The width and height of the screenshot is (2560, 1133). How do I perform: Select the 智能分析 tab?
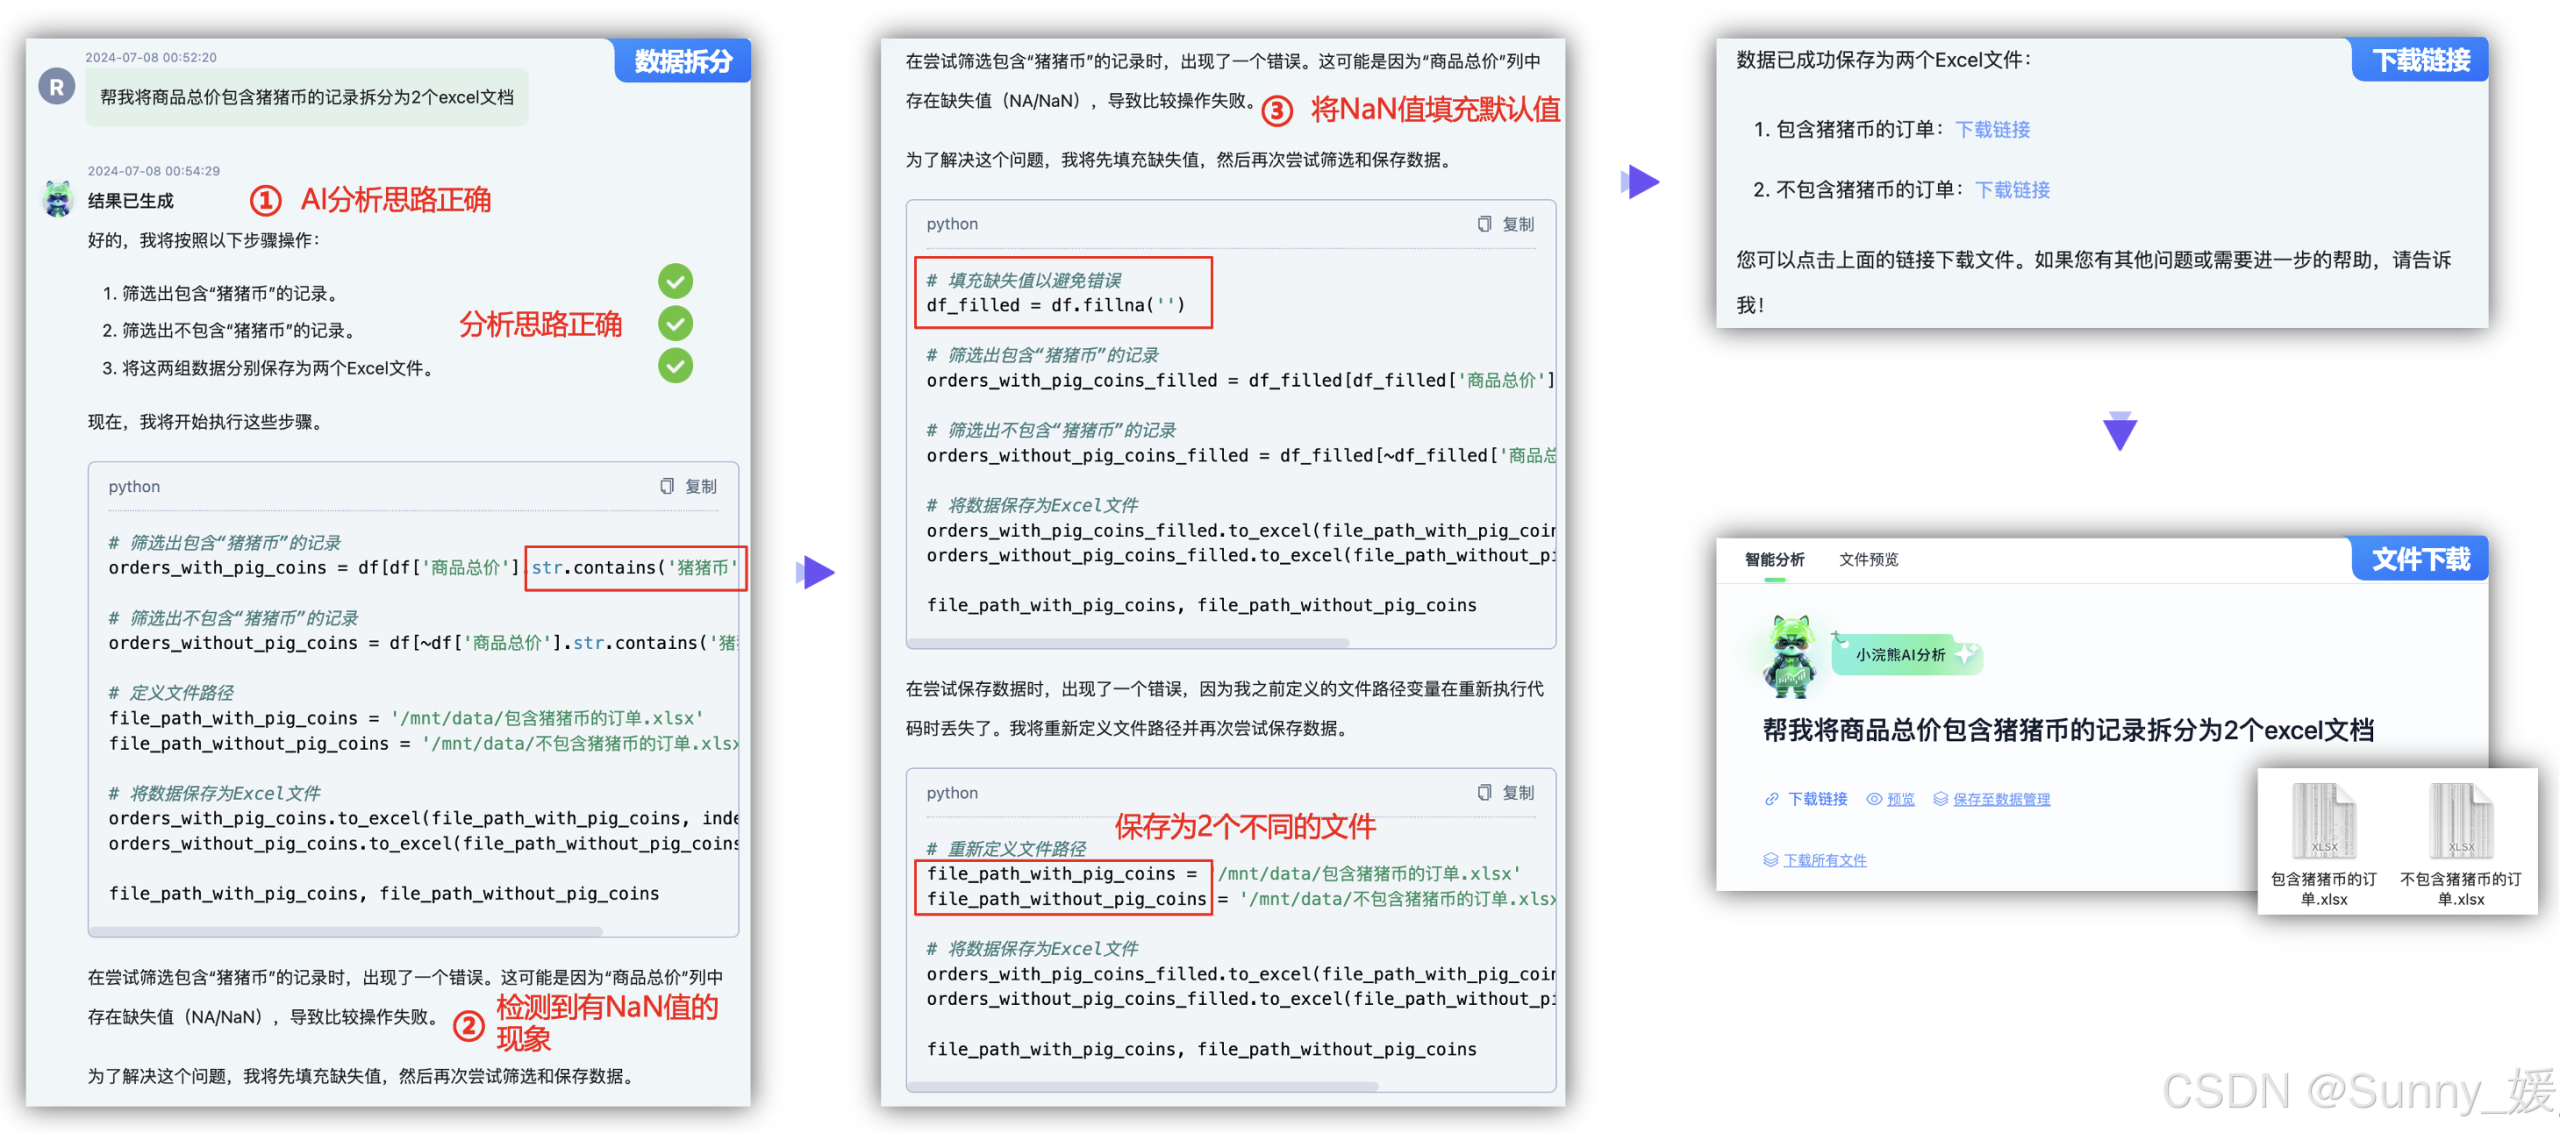[1776, 560]
